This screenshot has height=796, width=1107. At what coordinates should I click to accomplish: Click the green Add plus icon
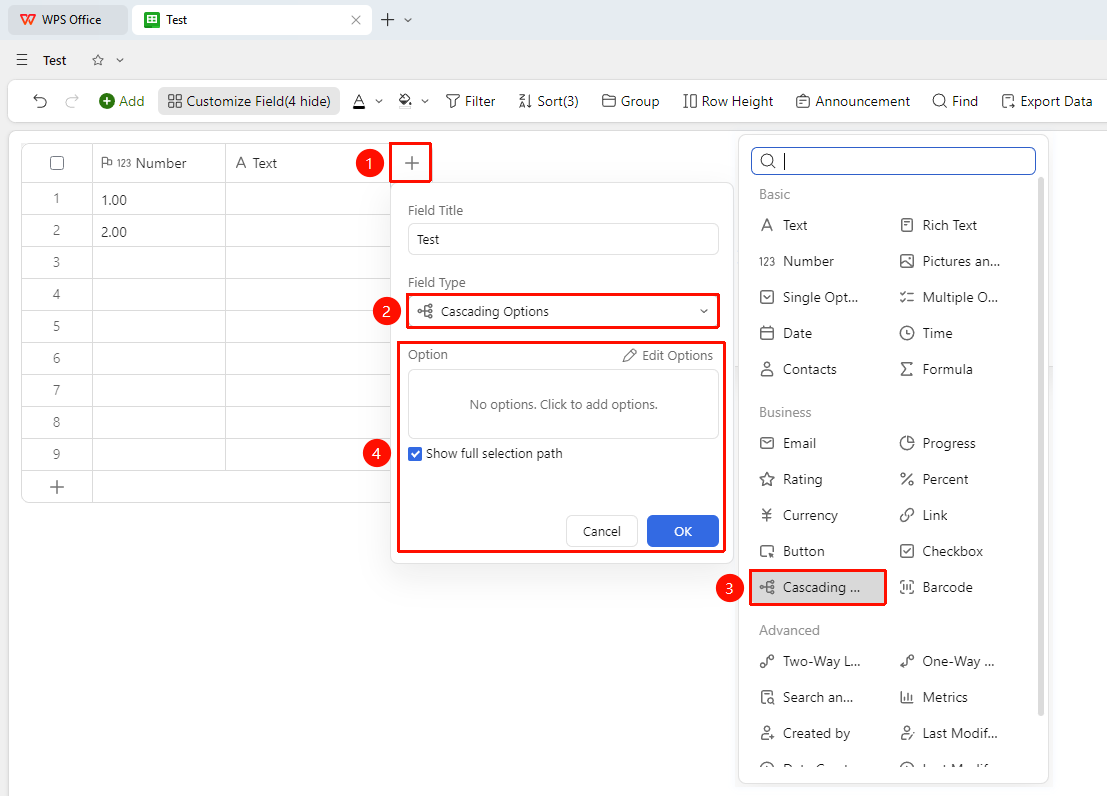(107, 101)
